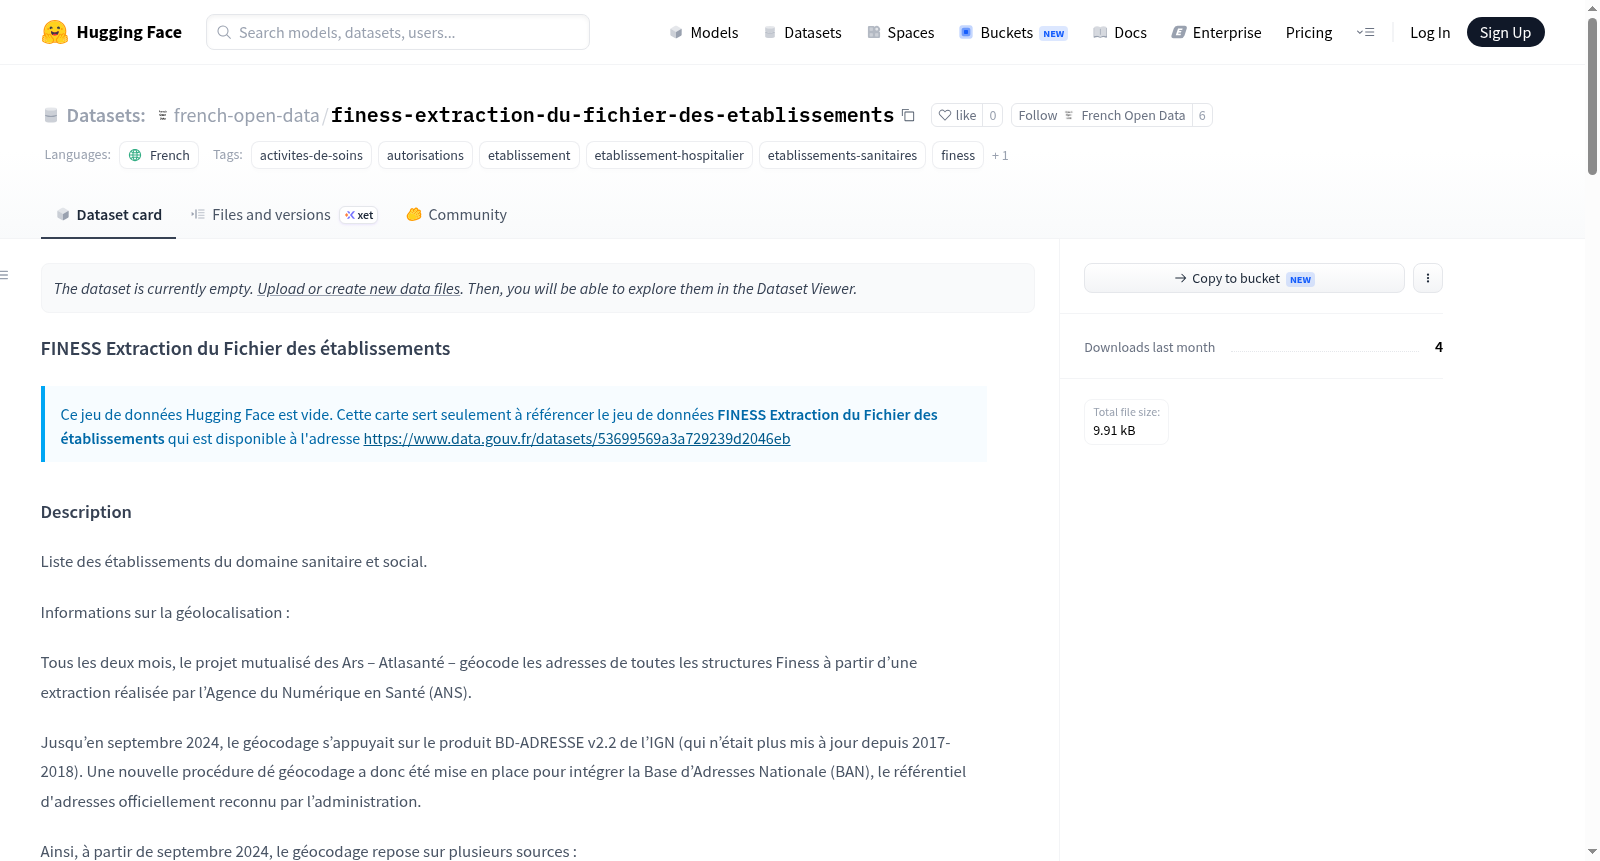Click the xet badge on Files tab
The image size is (1600, 861).
[x=359, y=215]
